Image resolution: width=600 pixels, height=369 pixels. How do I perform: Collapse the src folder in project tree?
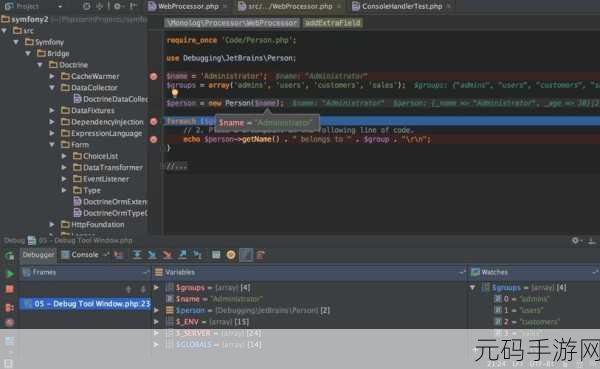coord(5,31)
